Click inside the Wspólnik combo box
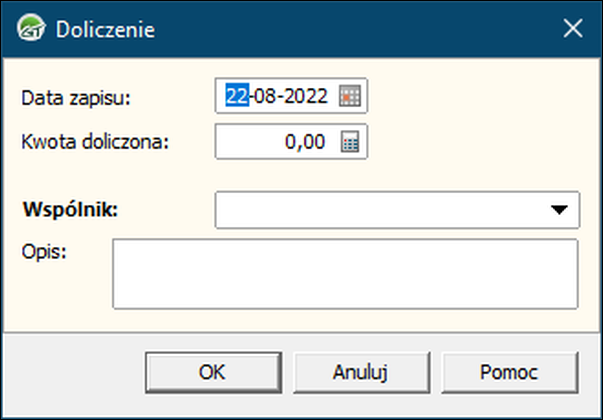 pyautogui.click(x=380, y=210)
